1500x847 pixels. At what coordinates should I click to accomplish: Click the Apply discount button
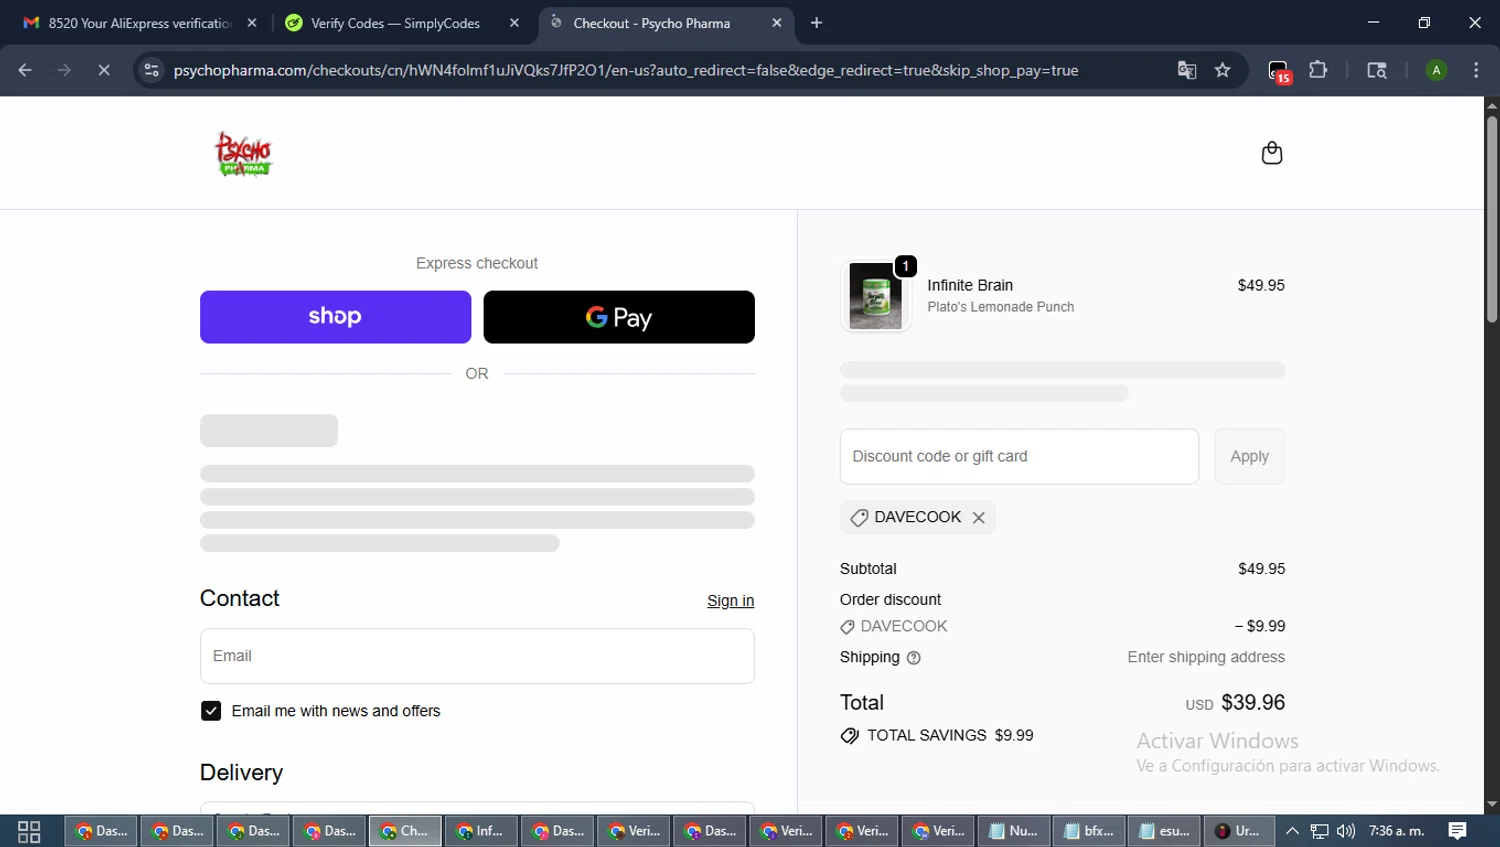[x=1249, y=457]
